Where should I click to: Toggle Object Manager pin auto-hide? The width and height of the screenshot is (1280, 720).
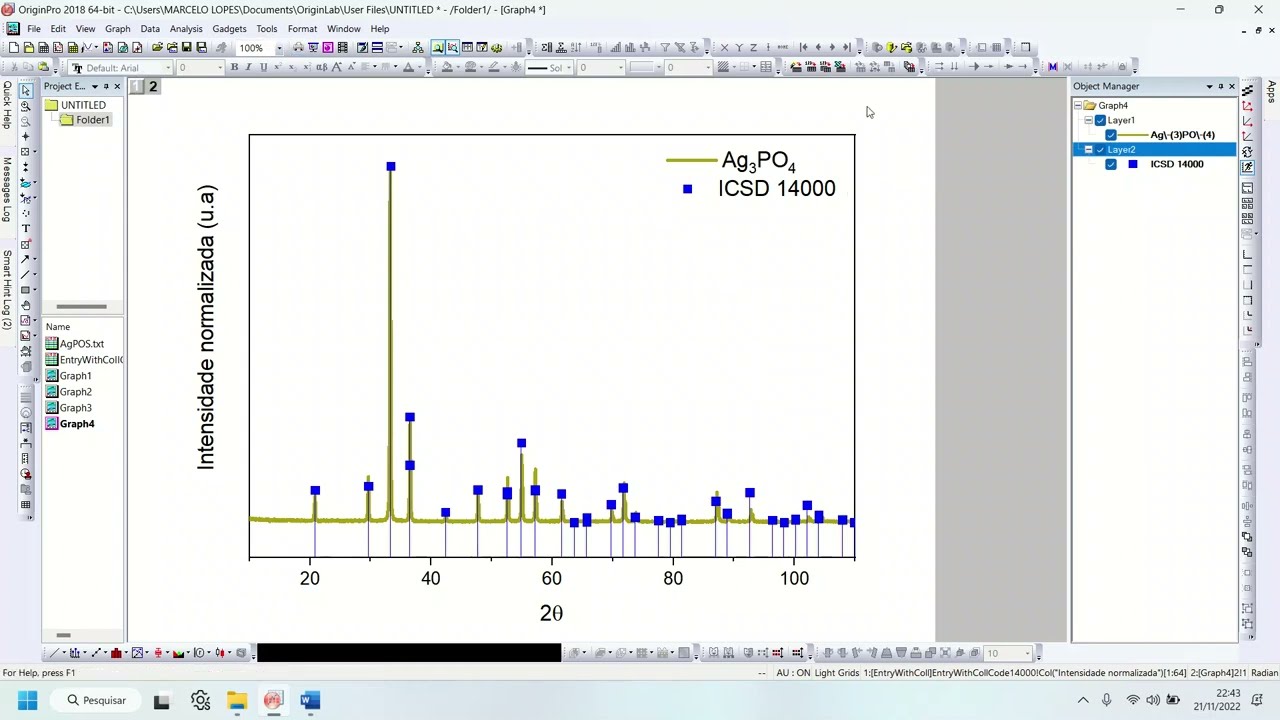pos(1220,86)
